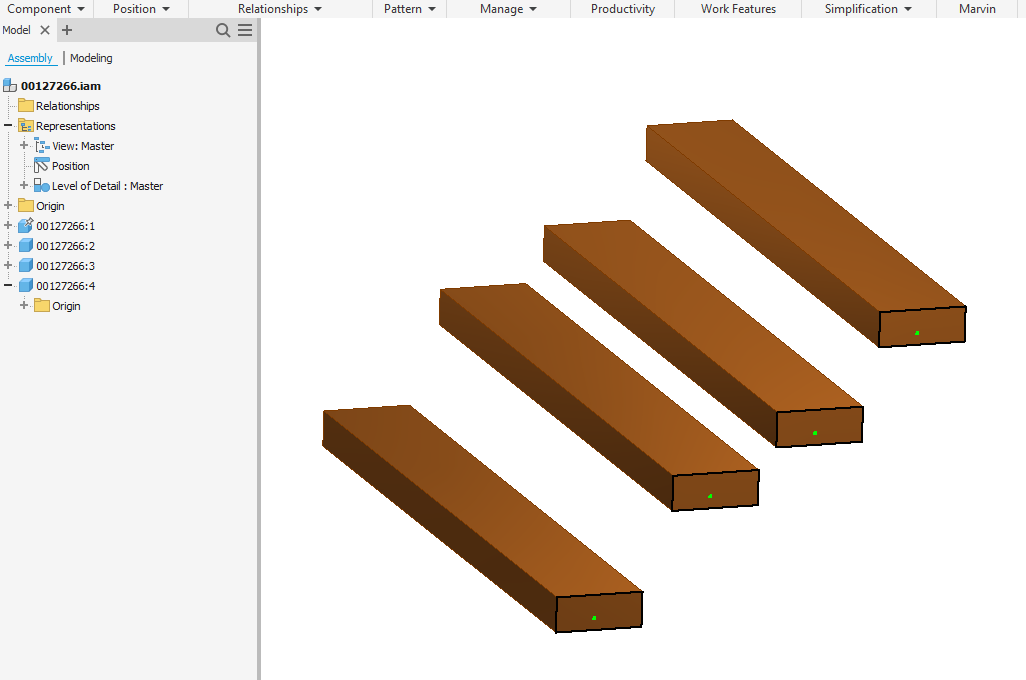Viewport: 1026px width, 680px height.
Task: Click the part cube icon of 00127266:2
Action: [24, 245]
